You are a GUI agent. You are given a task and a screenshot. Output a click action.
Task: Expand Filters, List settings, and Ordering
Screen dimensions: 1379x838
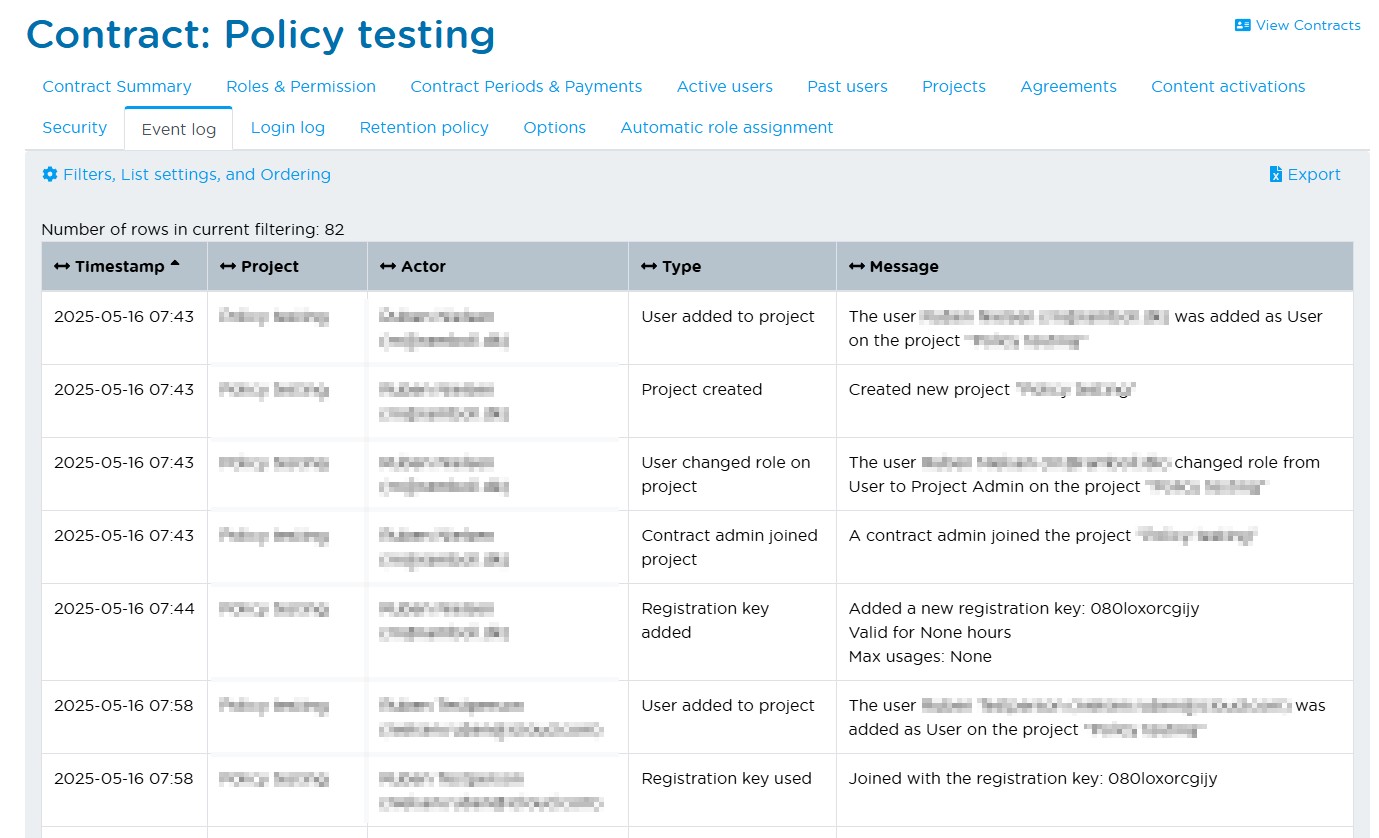(196, 175)
